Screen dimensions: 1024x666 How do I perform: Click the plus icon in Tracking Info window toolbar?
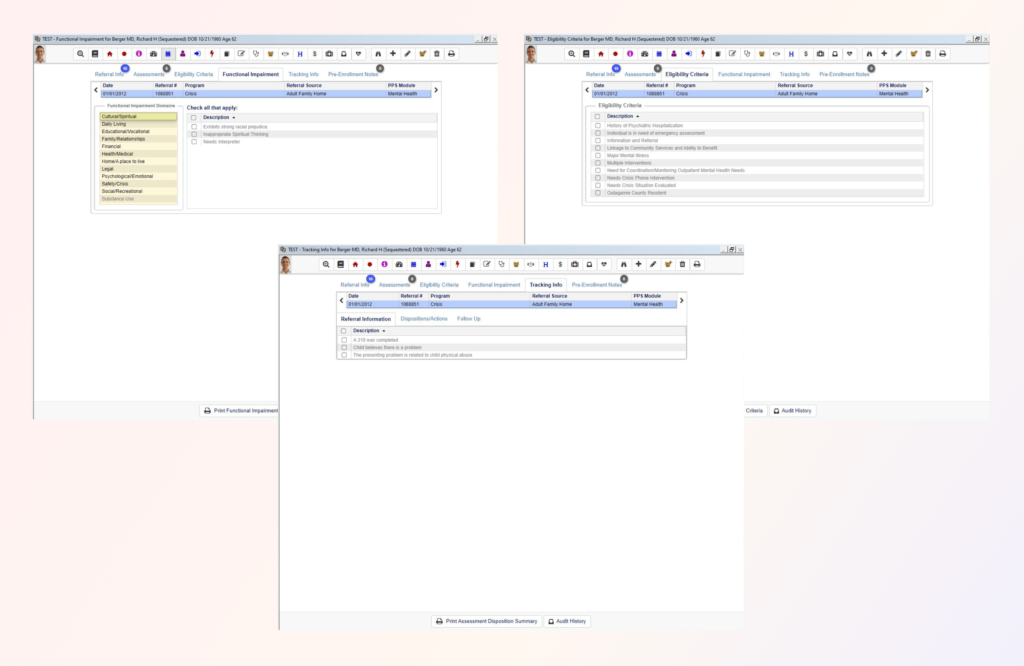(638, 264)
